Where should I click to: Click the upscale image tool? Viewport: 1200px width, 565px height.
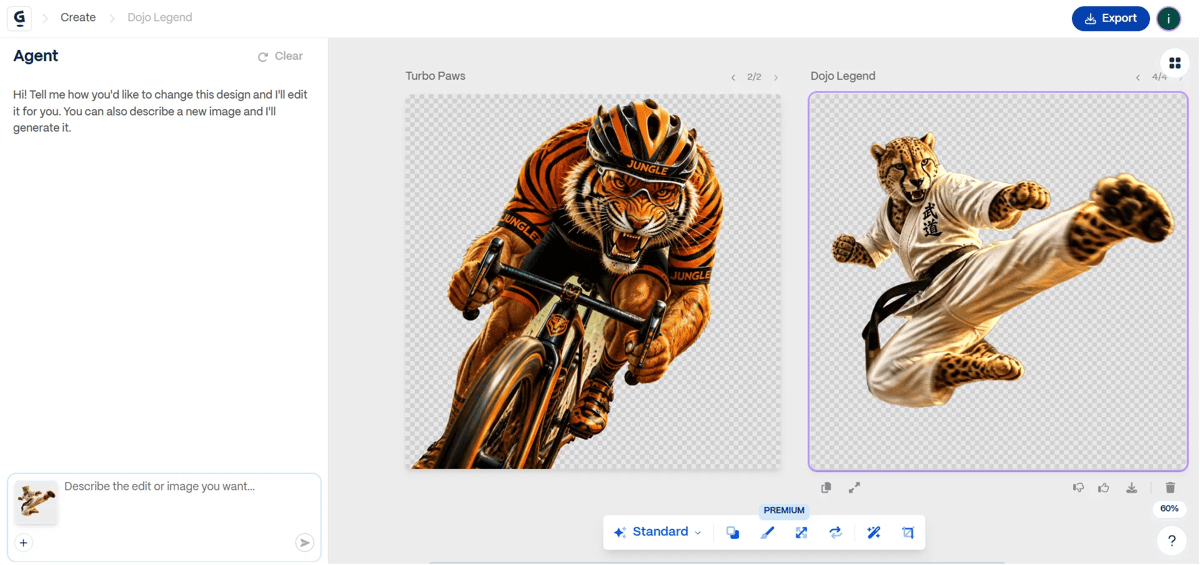[x=801, y=533]
